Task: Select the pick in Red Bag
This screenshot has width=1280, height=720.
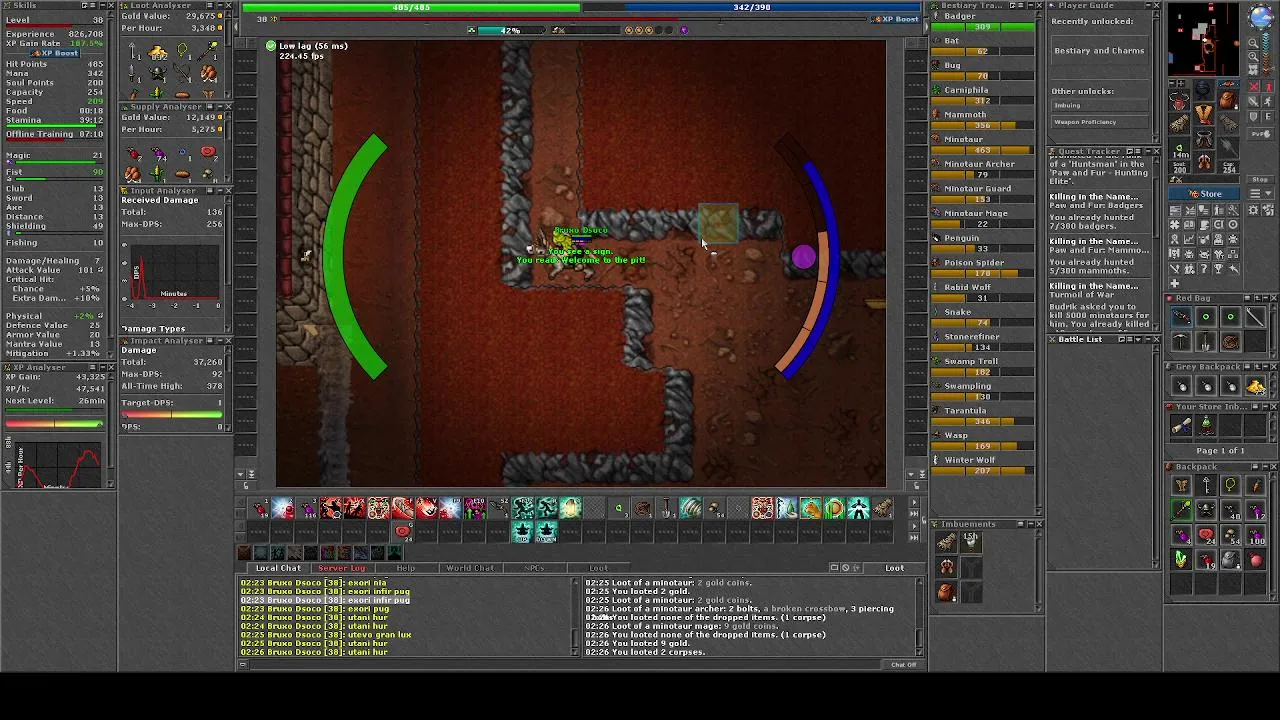Action: pos(1179,342)
